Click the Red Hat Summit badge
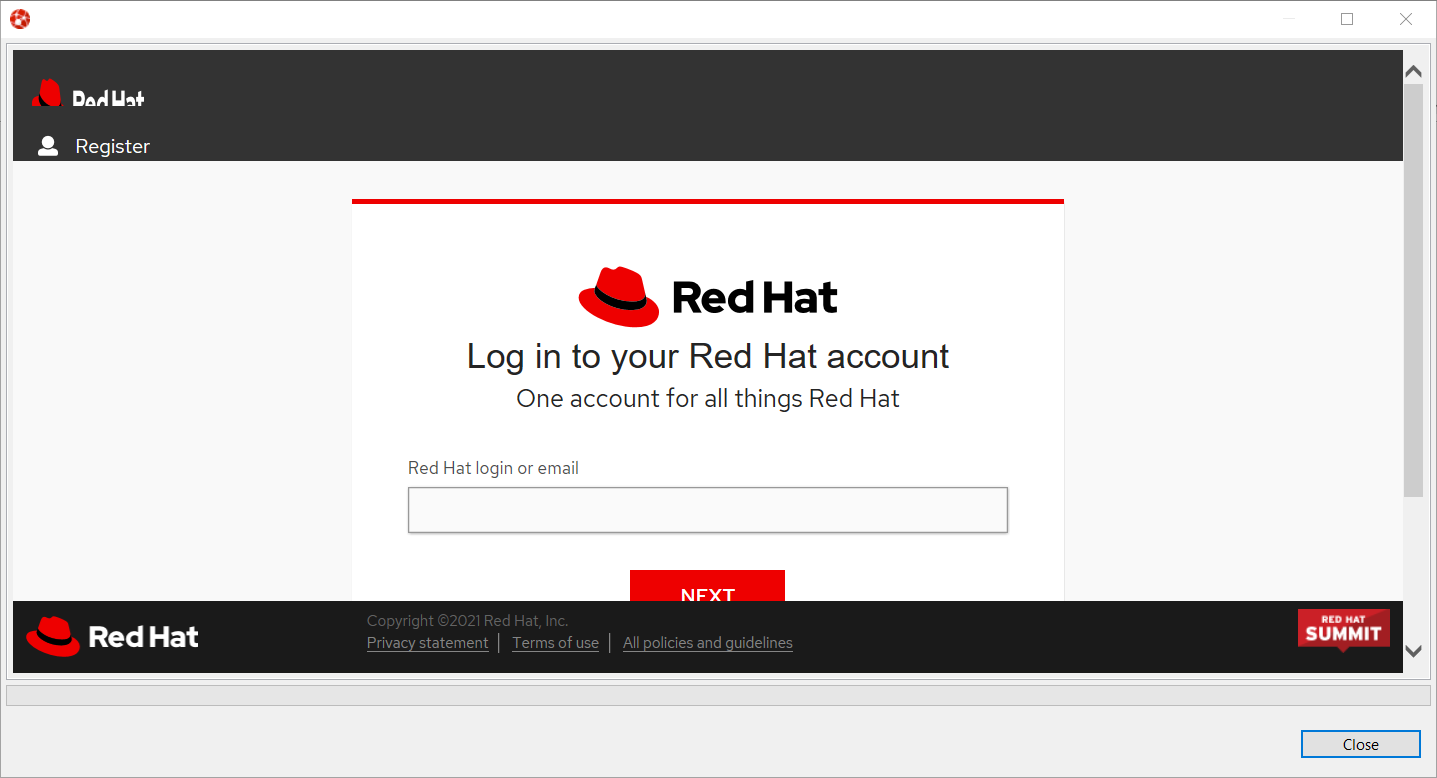 click(x=1344, y=630)
